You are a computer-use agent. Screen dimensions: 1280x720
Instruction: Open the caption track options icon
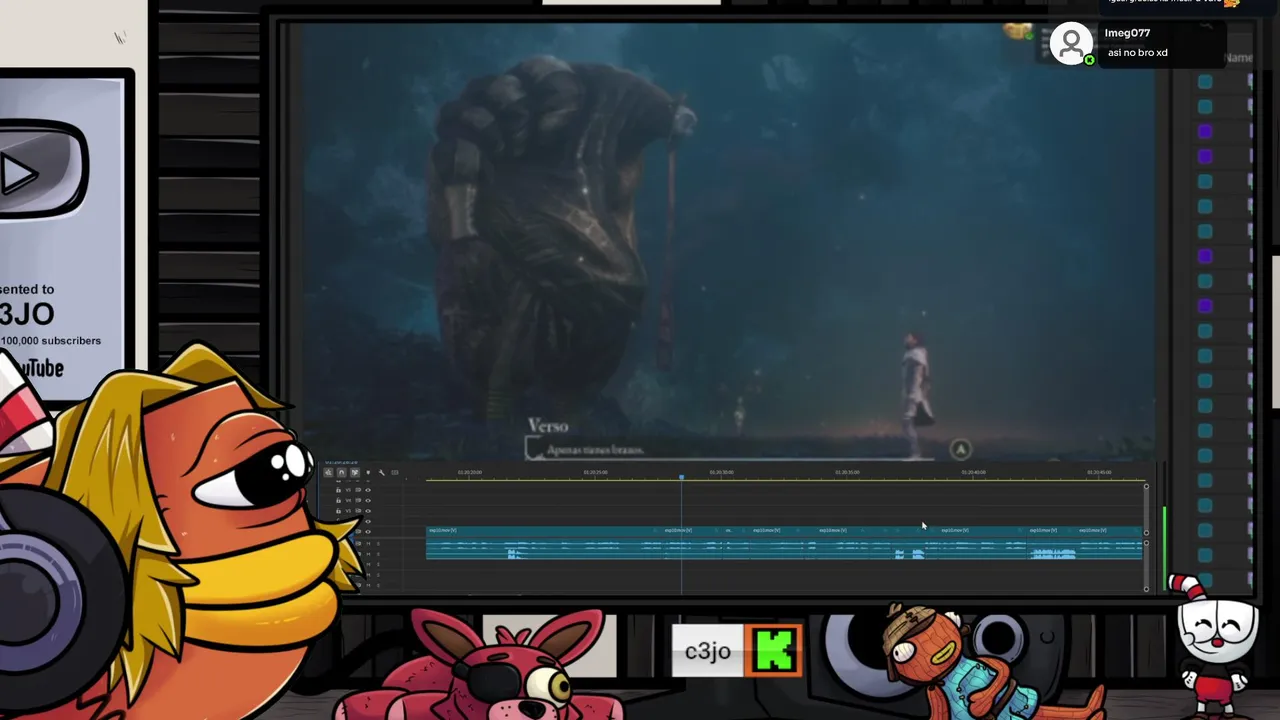tap(395, 473)
